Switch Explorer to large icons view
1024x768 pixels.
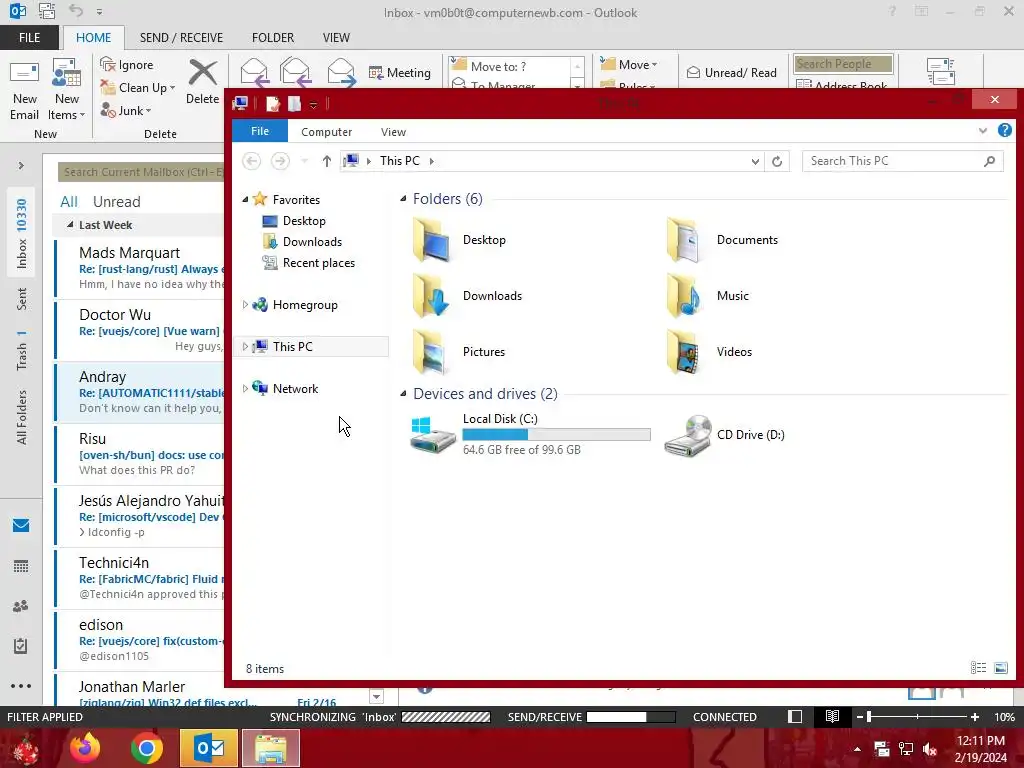pyautogui.click(x=1000, y=667)
